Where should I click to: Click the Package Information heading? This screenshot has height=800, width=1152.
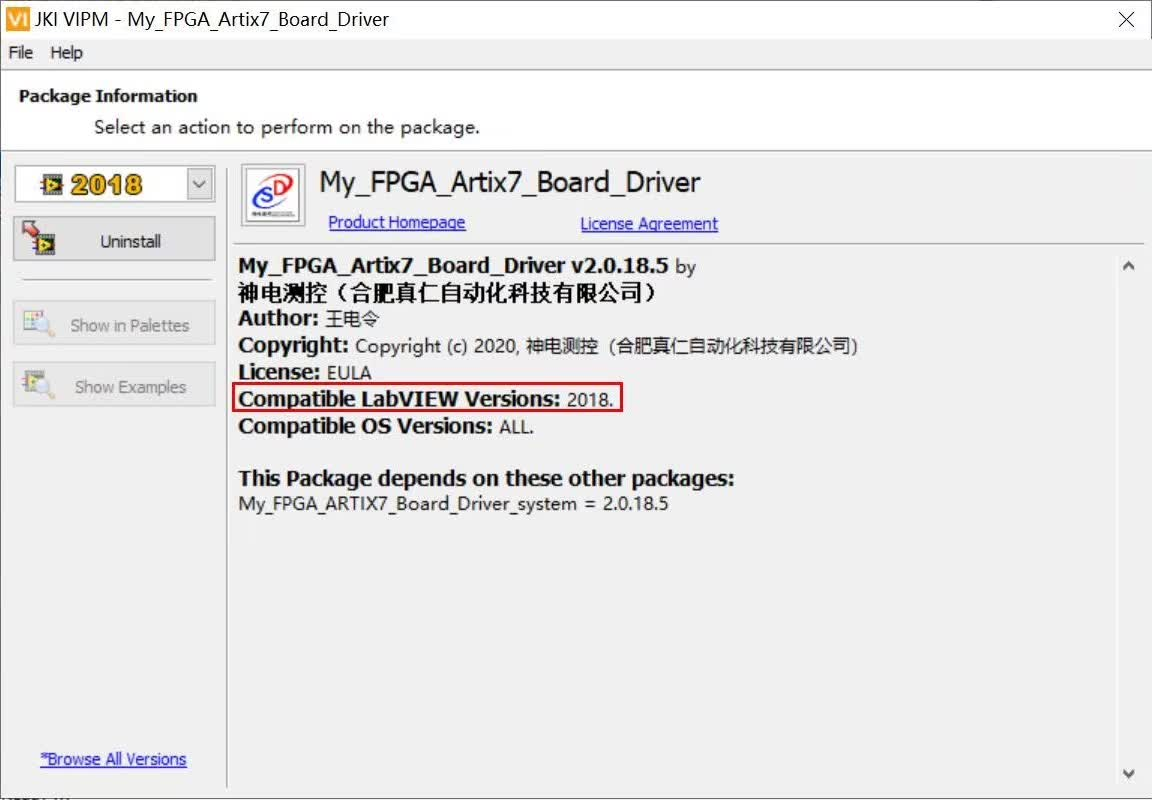point(108,96)
